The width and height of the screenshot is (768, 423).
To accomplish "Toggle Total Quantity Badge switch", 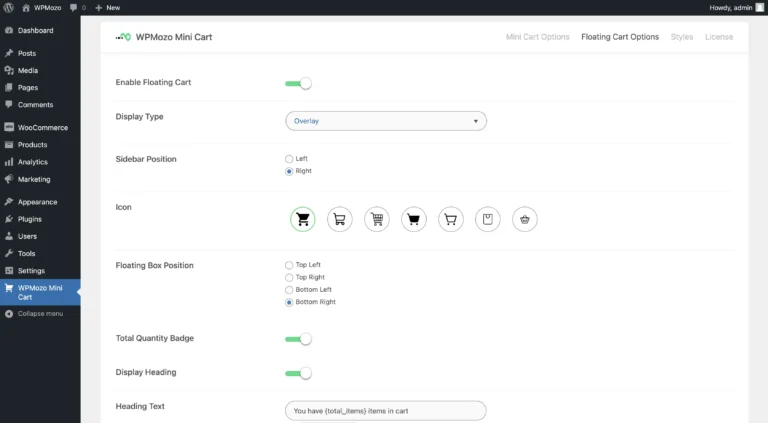I will click(298, 339).
